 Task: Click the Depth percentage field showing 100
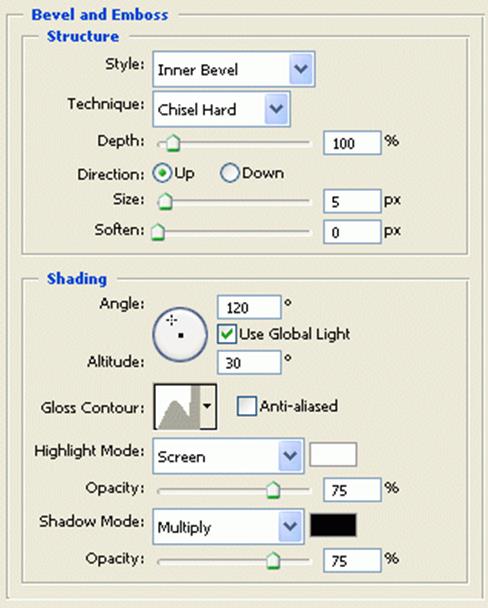tap(352, 143)
